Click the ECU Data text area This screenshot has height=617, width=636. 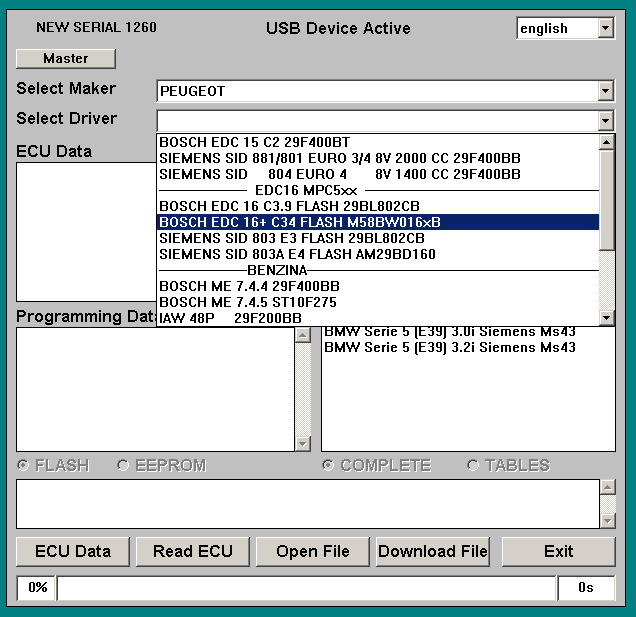[x=86, y=232]
